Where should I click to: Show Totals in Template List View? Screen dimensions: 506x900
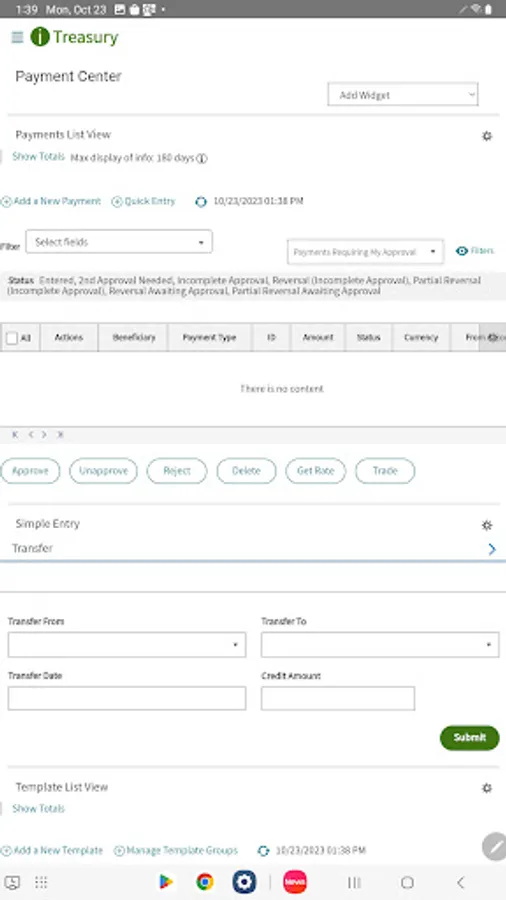tap(38, 809)
